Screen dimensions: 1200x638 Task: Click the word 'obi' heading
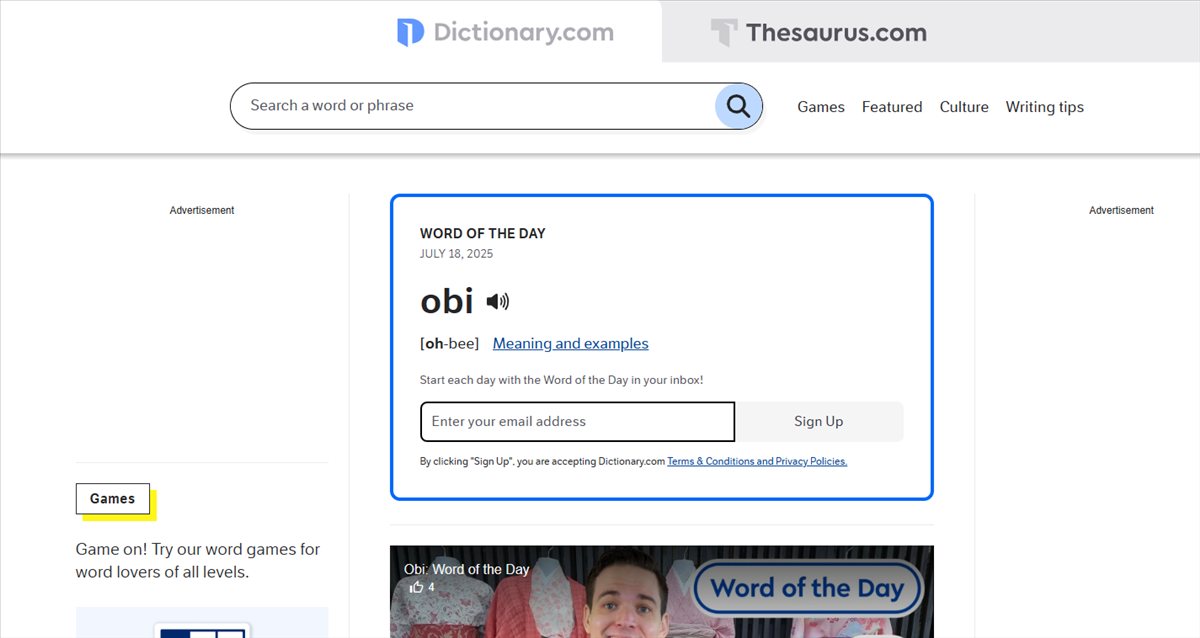(446, 301)
